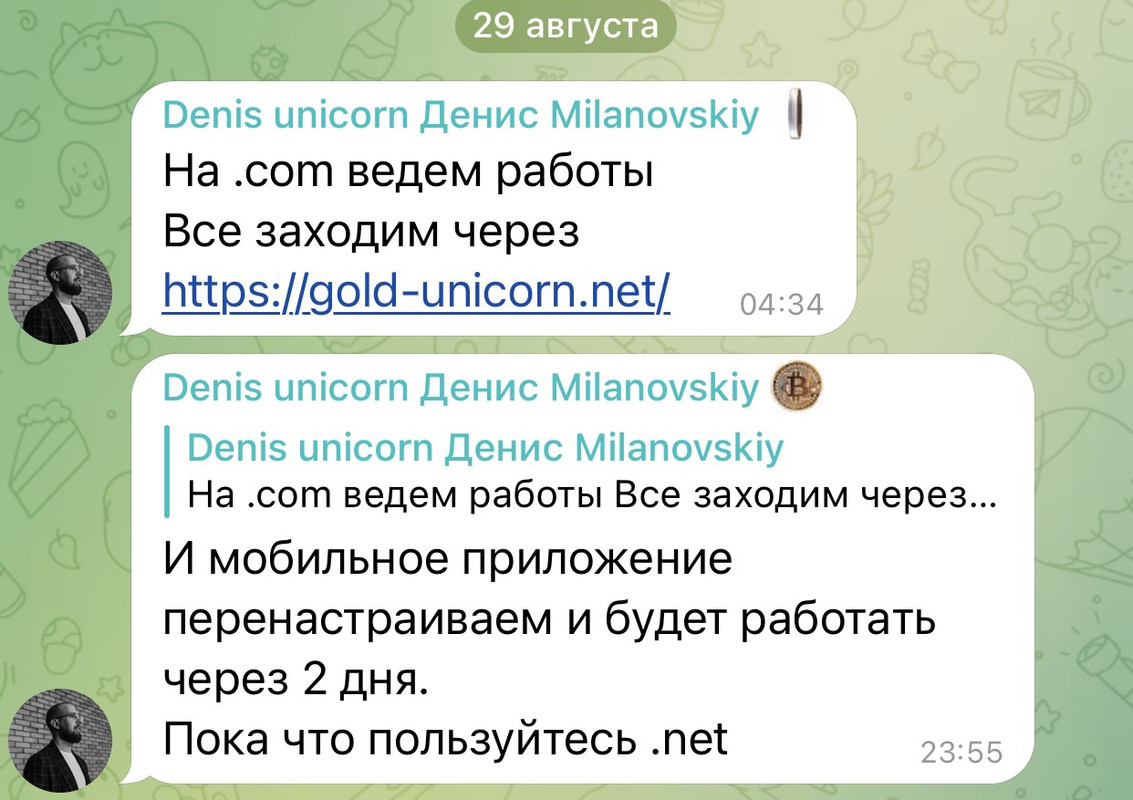Click the line Все заходим через
Screen dimensions: 1133x800
(371, 231)
